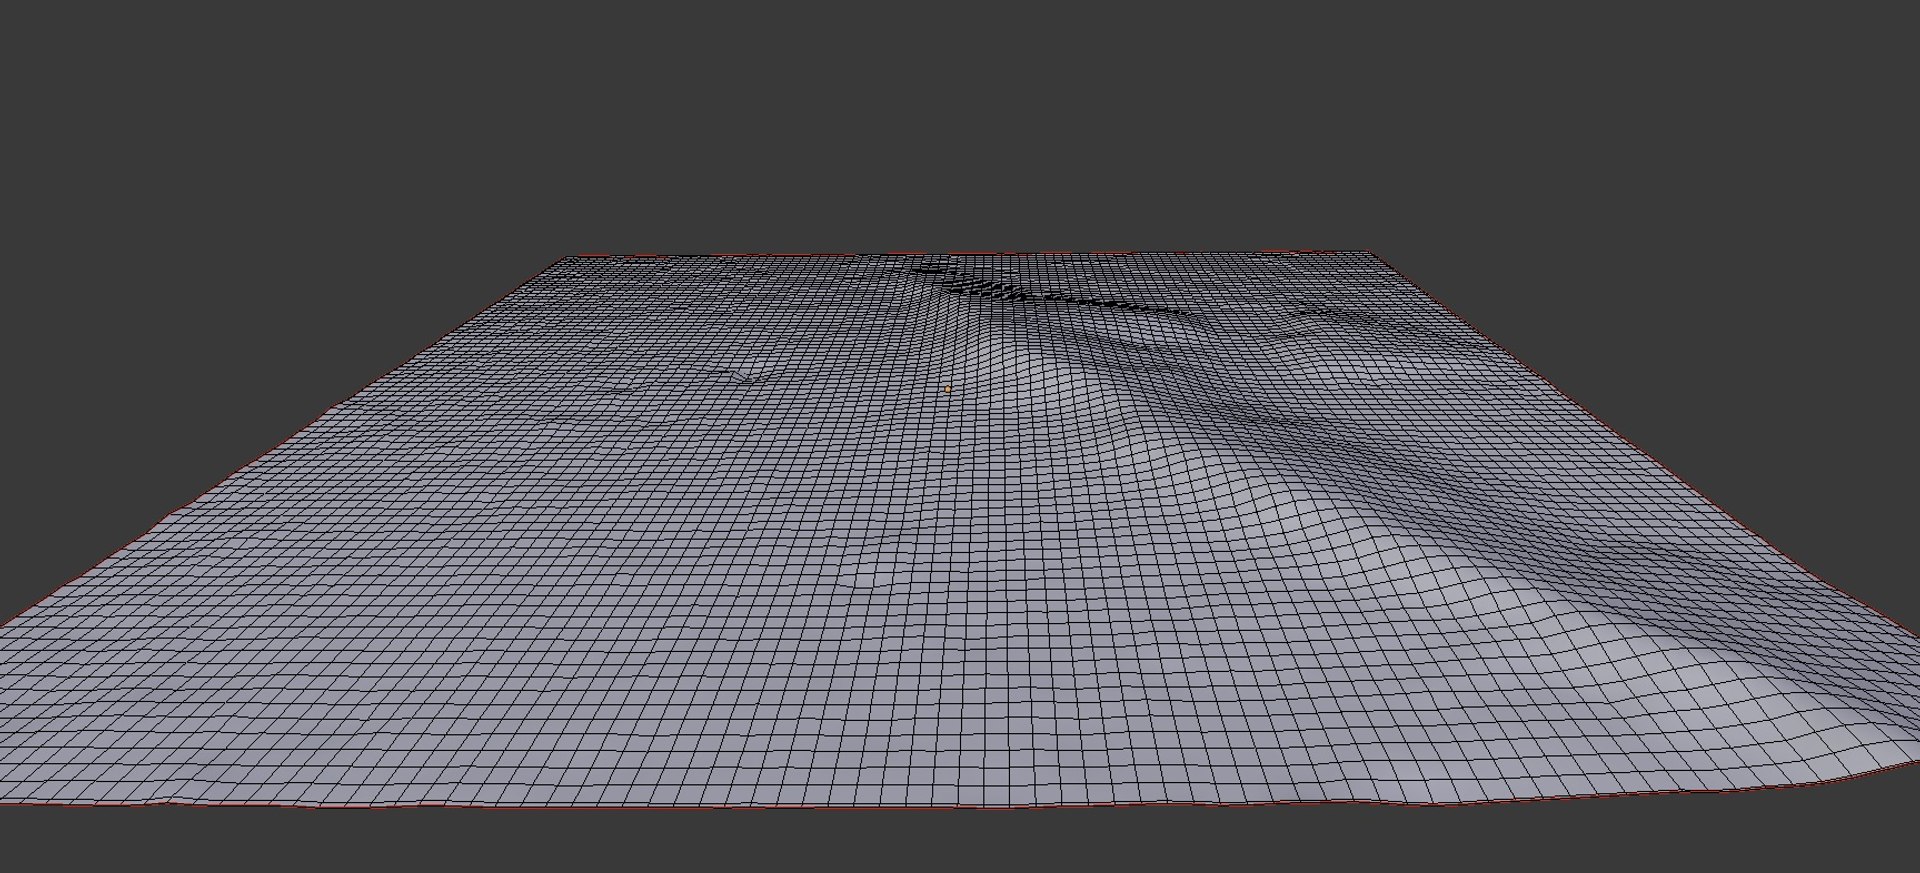Viewport: 1920px width, 873px height.
Task: Click the orange object origin dot
Action: (x=948, y=389)
